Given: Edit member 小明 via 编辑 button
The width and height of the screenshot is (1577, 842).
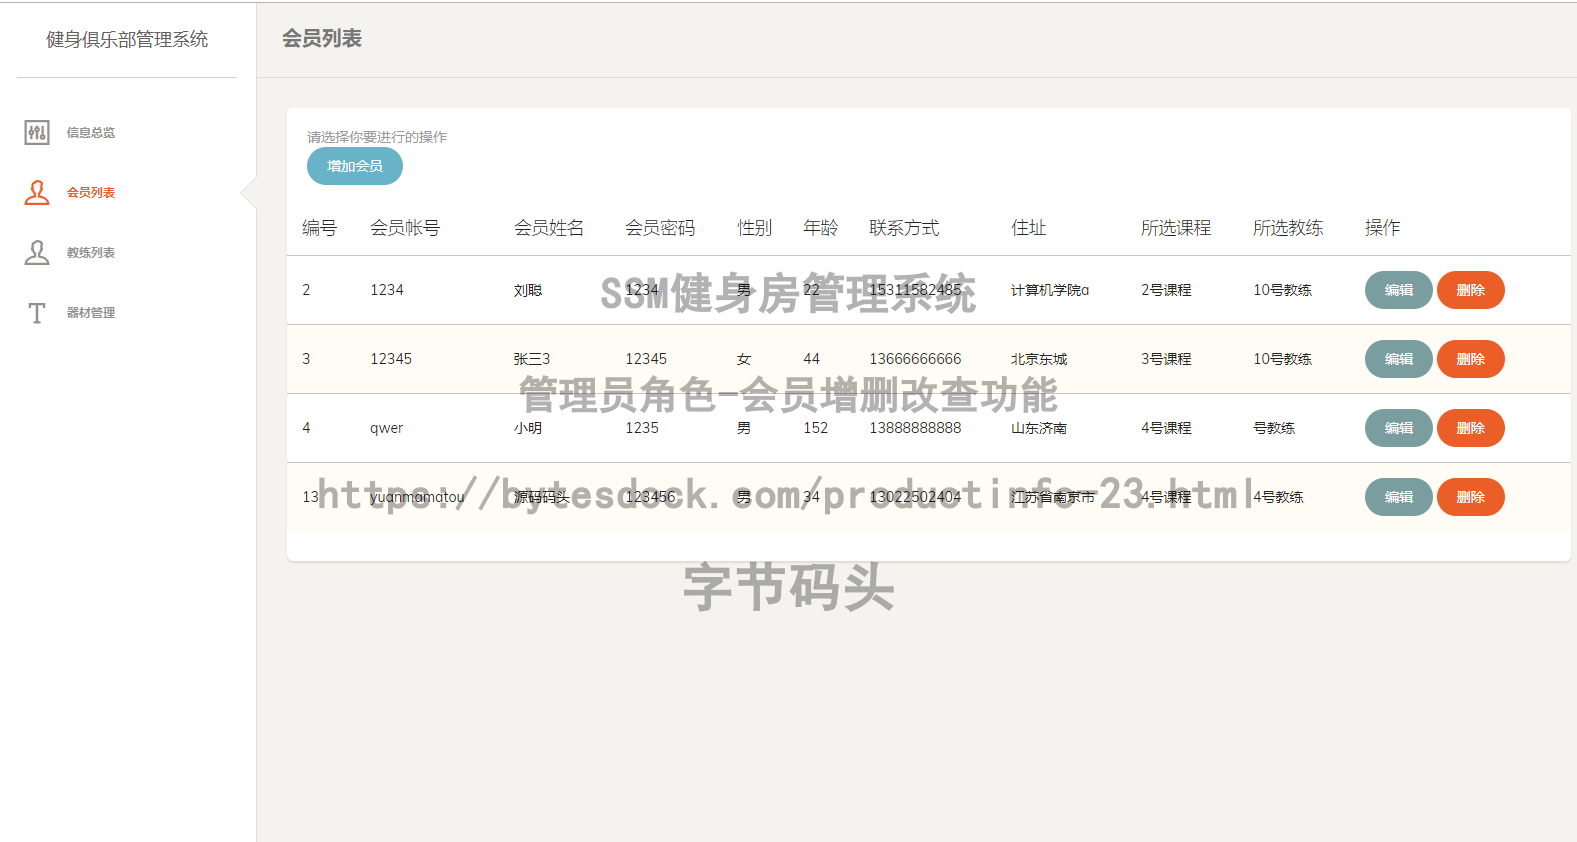Looking at the screenshot, I should 1399,428.
